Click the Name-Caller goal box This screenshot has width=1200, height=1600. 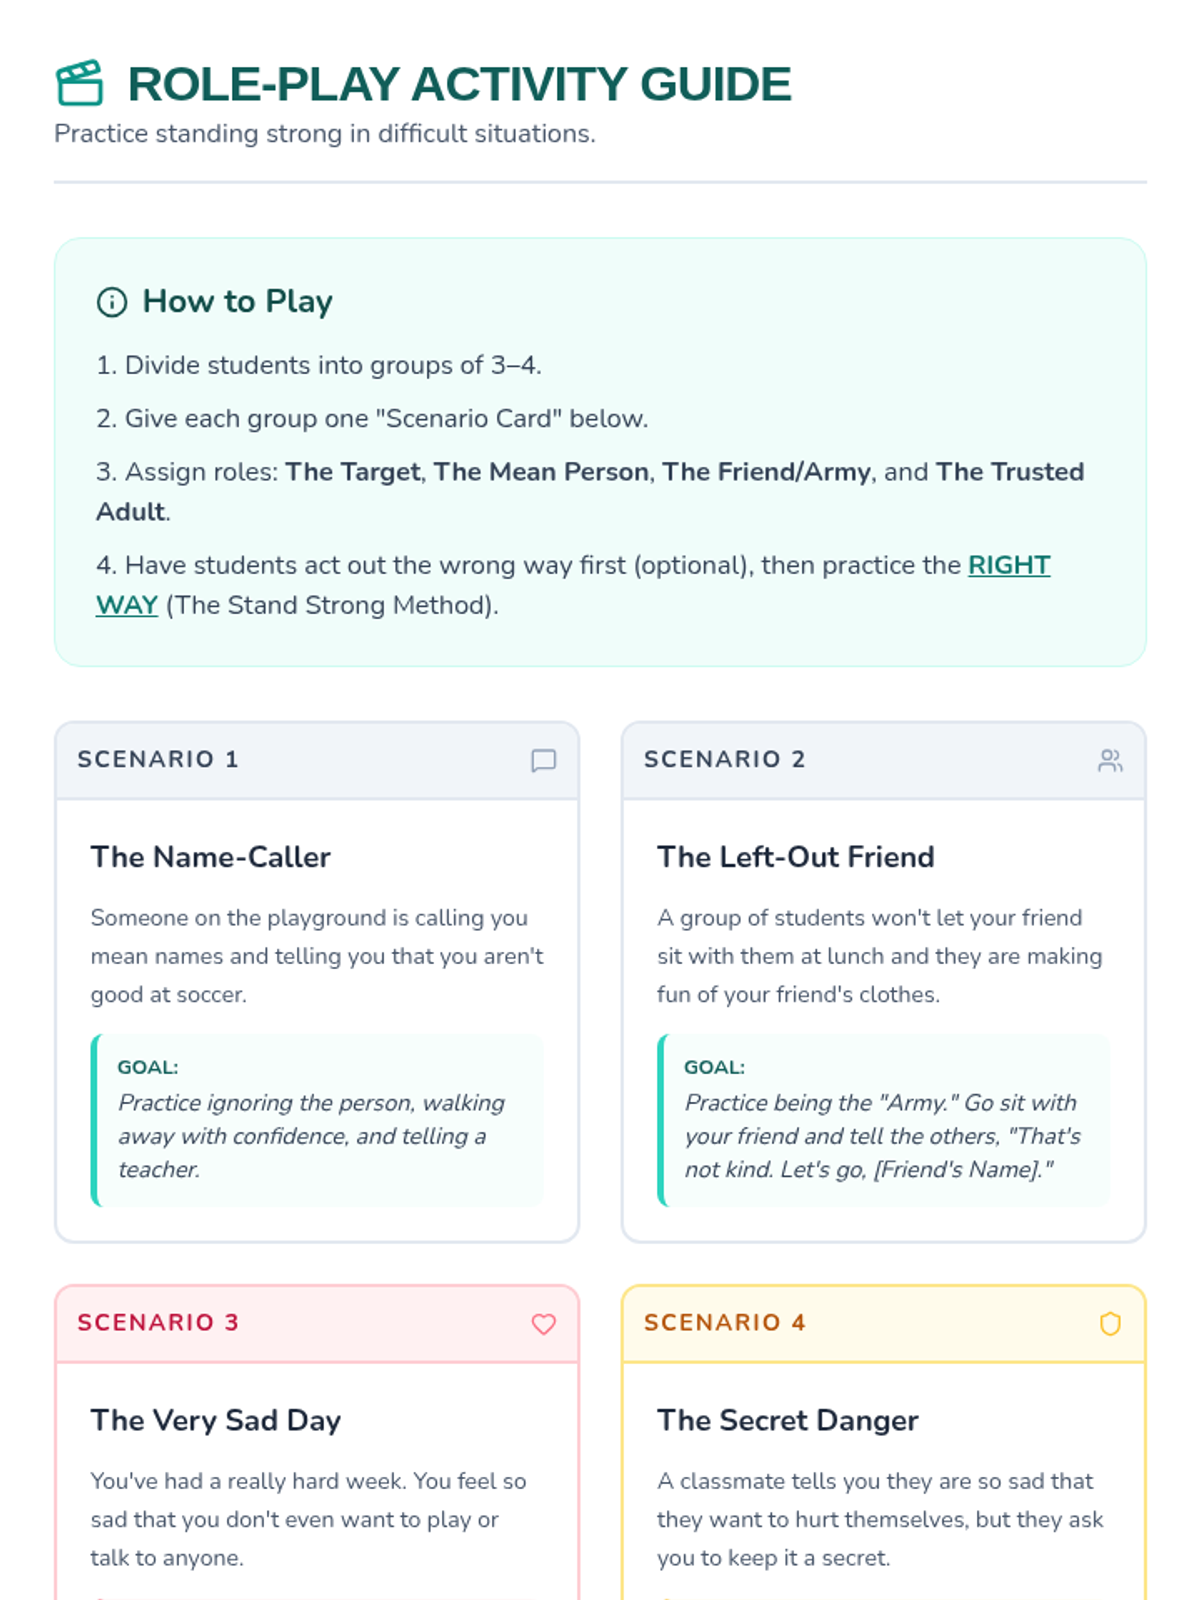[x=318, y=1120]
